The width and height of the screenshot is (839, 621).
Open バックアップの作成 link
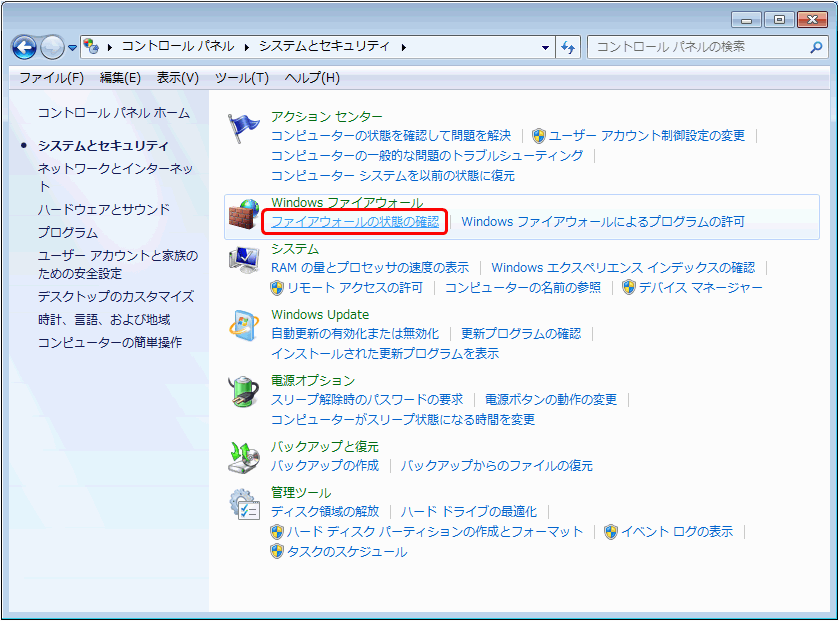pos(325,466)
